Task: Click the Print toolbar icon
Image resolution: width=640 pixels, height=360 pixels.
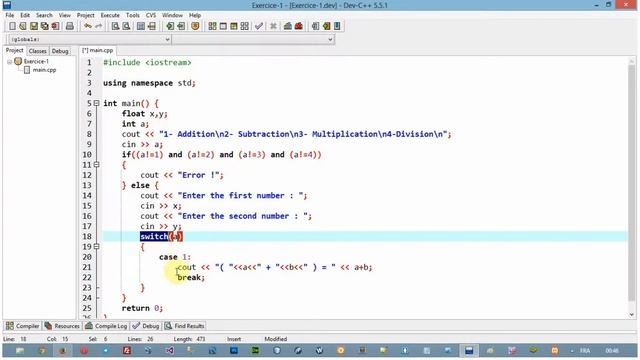Action: tap(70, 26)
